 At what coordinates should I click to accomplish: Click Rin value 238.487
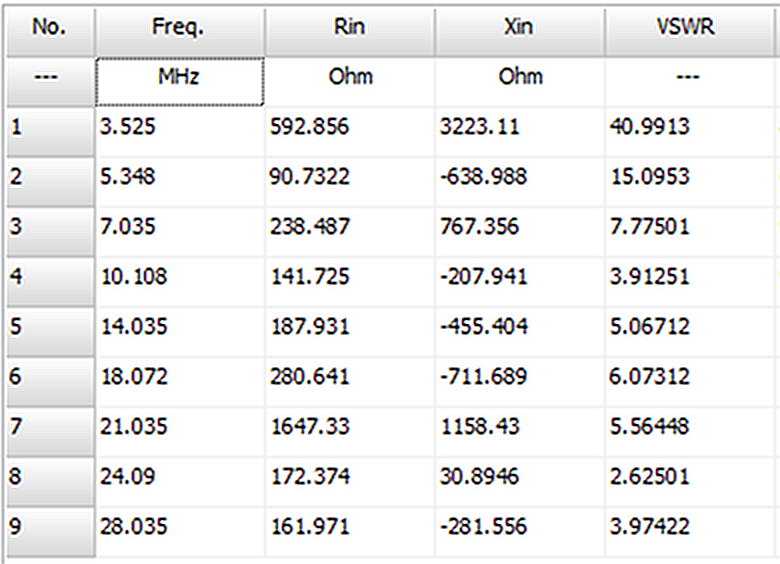pyautogui.click(x=350, y=231)
